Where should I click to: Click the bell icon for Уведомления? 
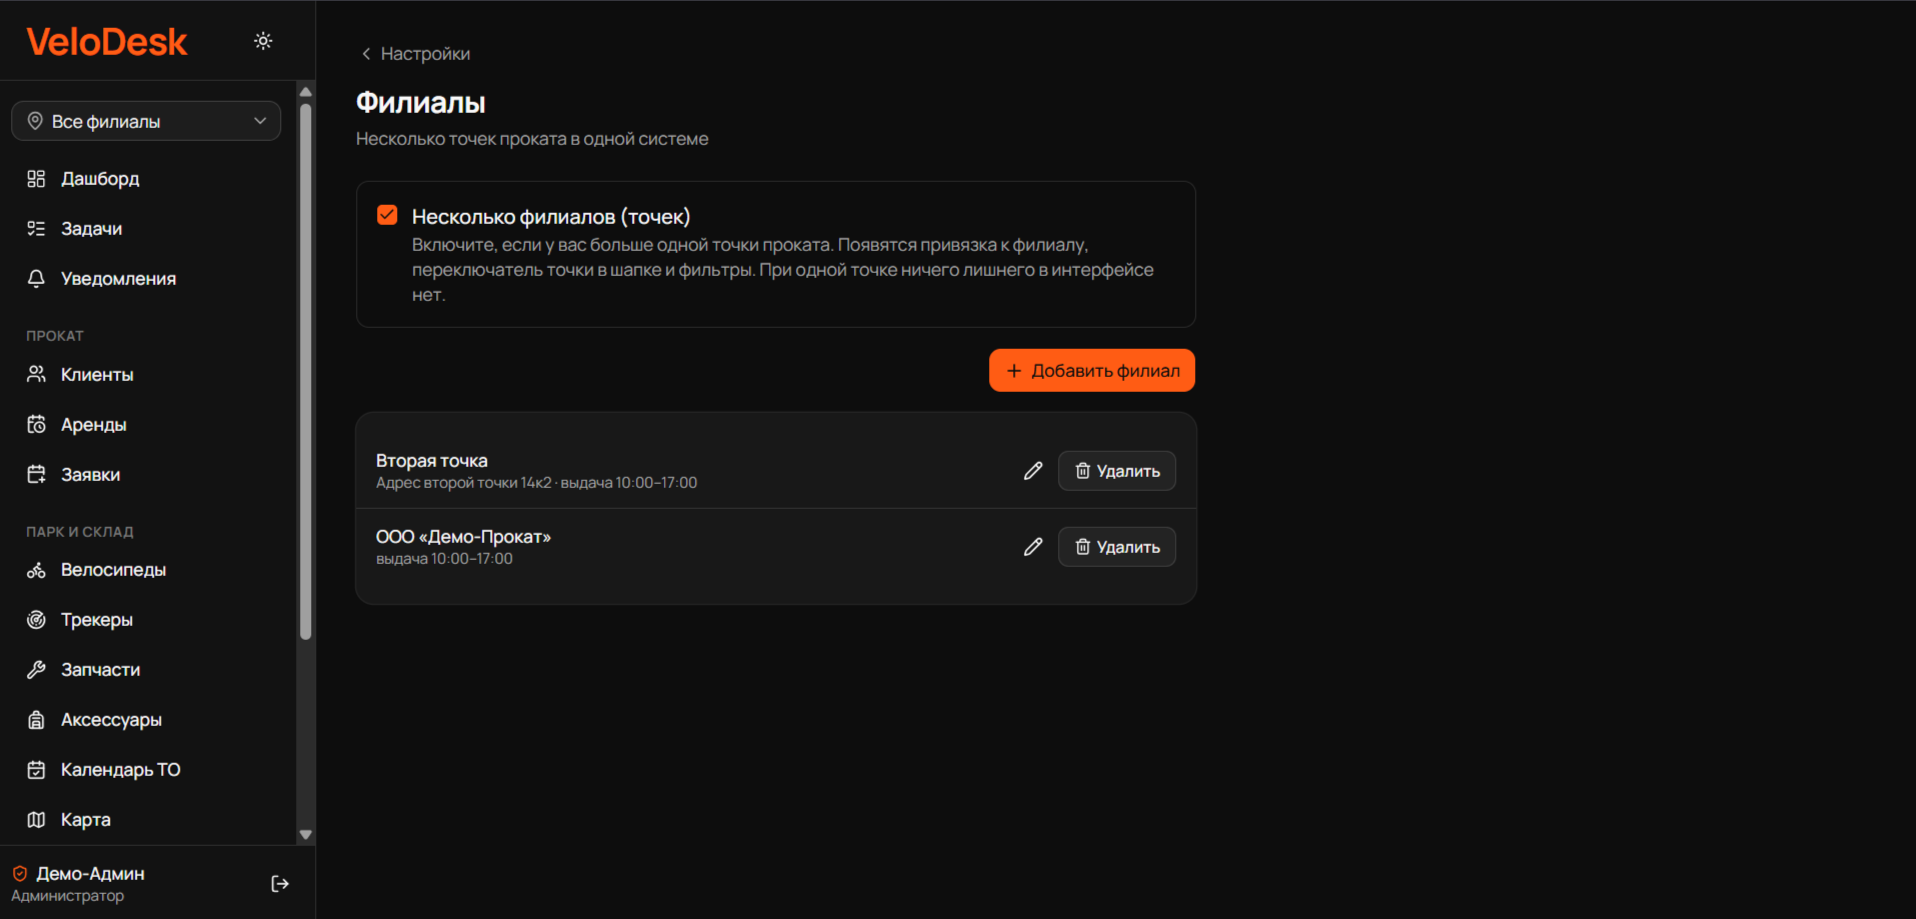pos(36,279)
